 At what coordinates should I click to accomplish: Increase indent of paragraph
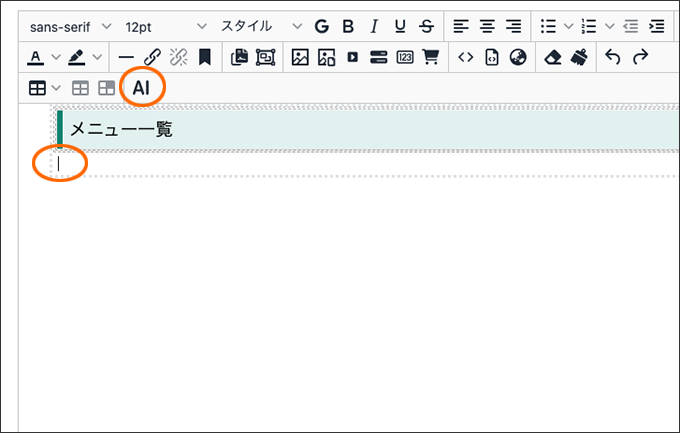pos(657,27)
